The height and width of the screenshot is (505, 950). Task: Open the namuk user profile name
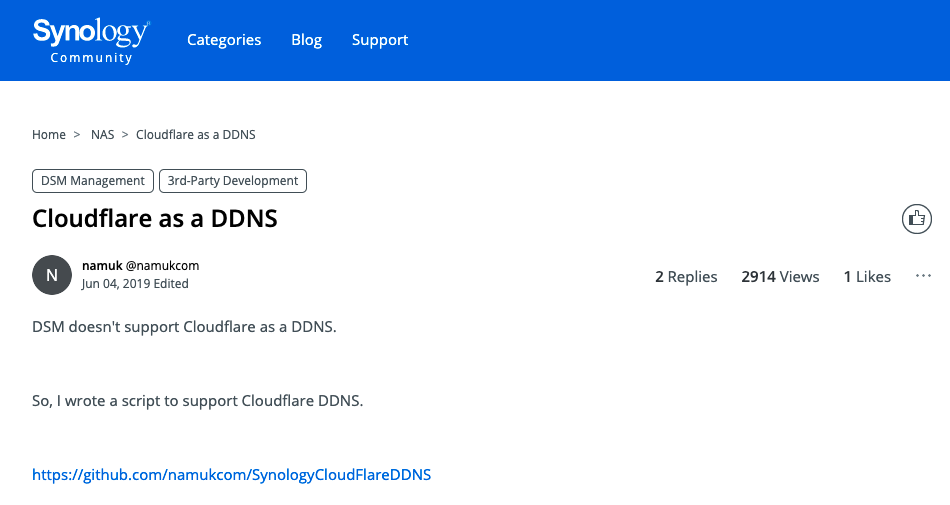(x=102, y=266)
